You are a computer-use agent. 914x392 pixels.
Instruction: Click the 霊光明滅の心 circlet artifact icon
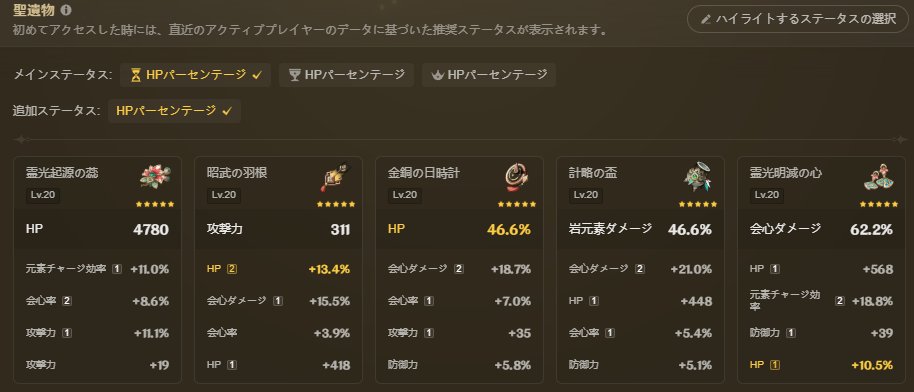click(879, 177)
